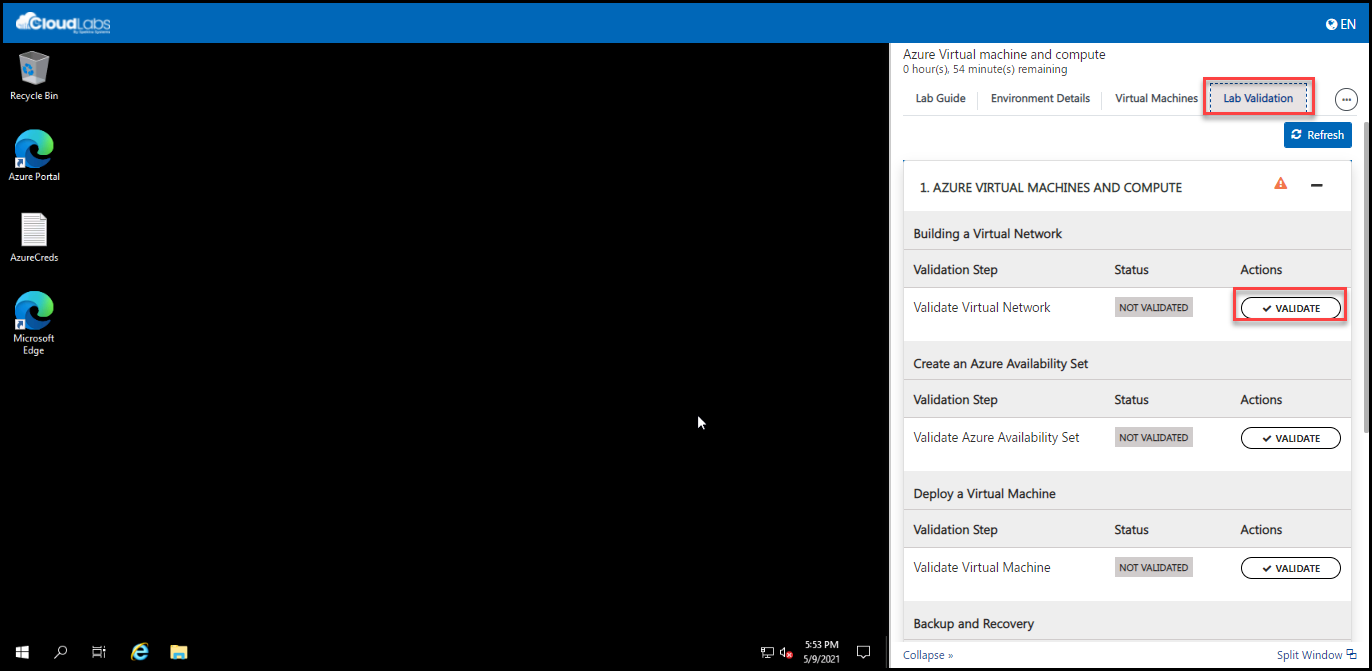Screen dimensions: 1372x671
Task: Select the Lab Validation tab
Action: click(x=1258, y=98)
